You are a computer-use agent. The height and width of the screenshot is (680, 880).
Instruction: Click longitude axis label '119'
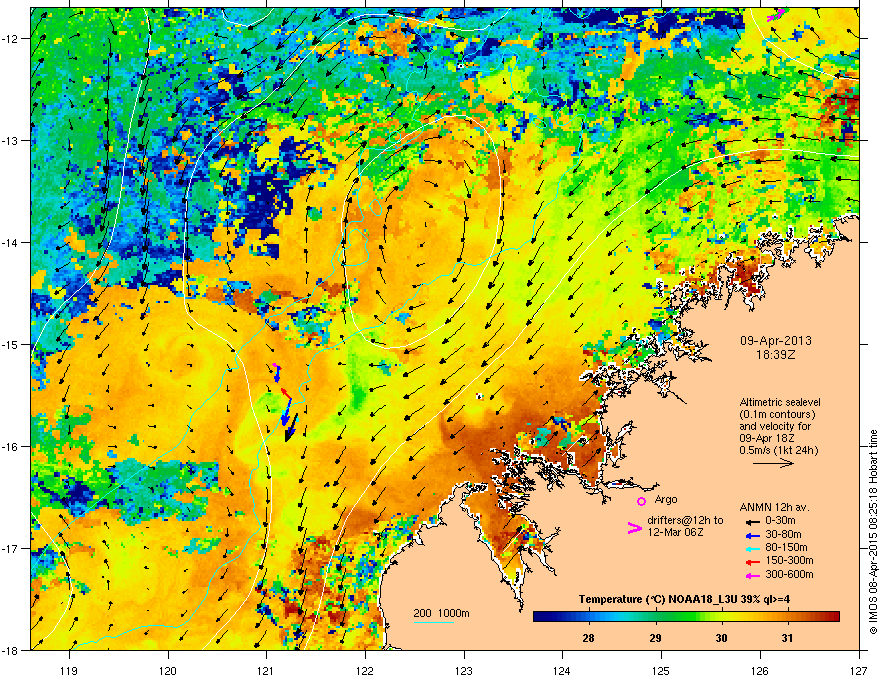[x=69, y=670]
